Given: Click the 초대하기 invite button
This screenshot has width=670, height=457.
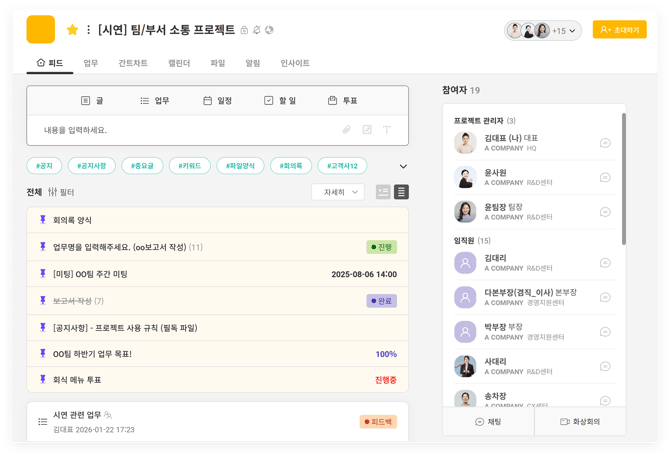Looking at the screenshot, I should click(619, 30).
